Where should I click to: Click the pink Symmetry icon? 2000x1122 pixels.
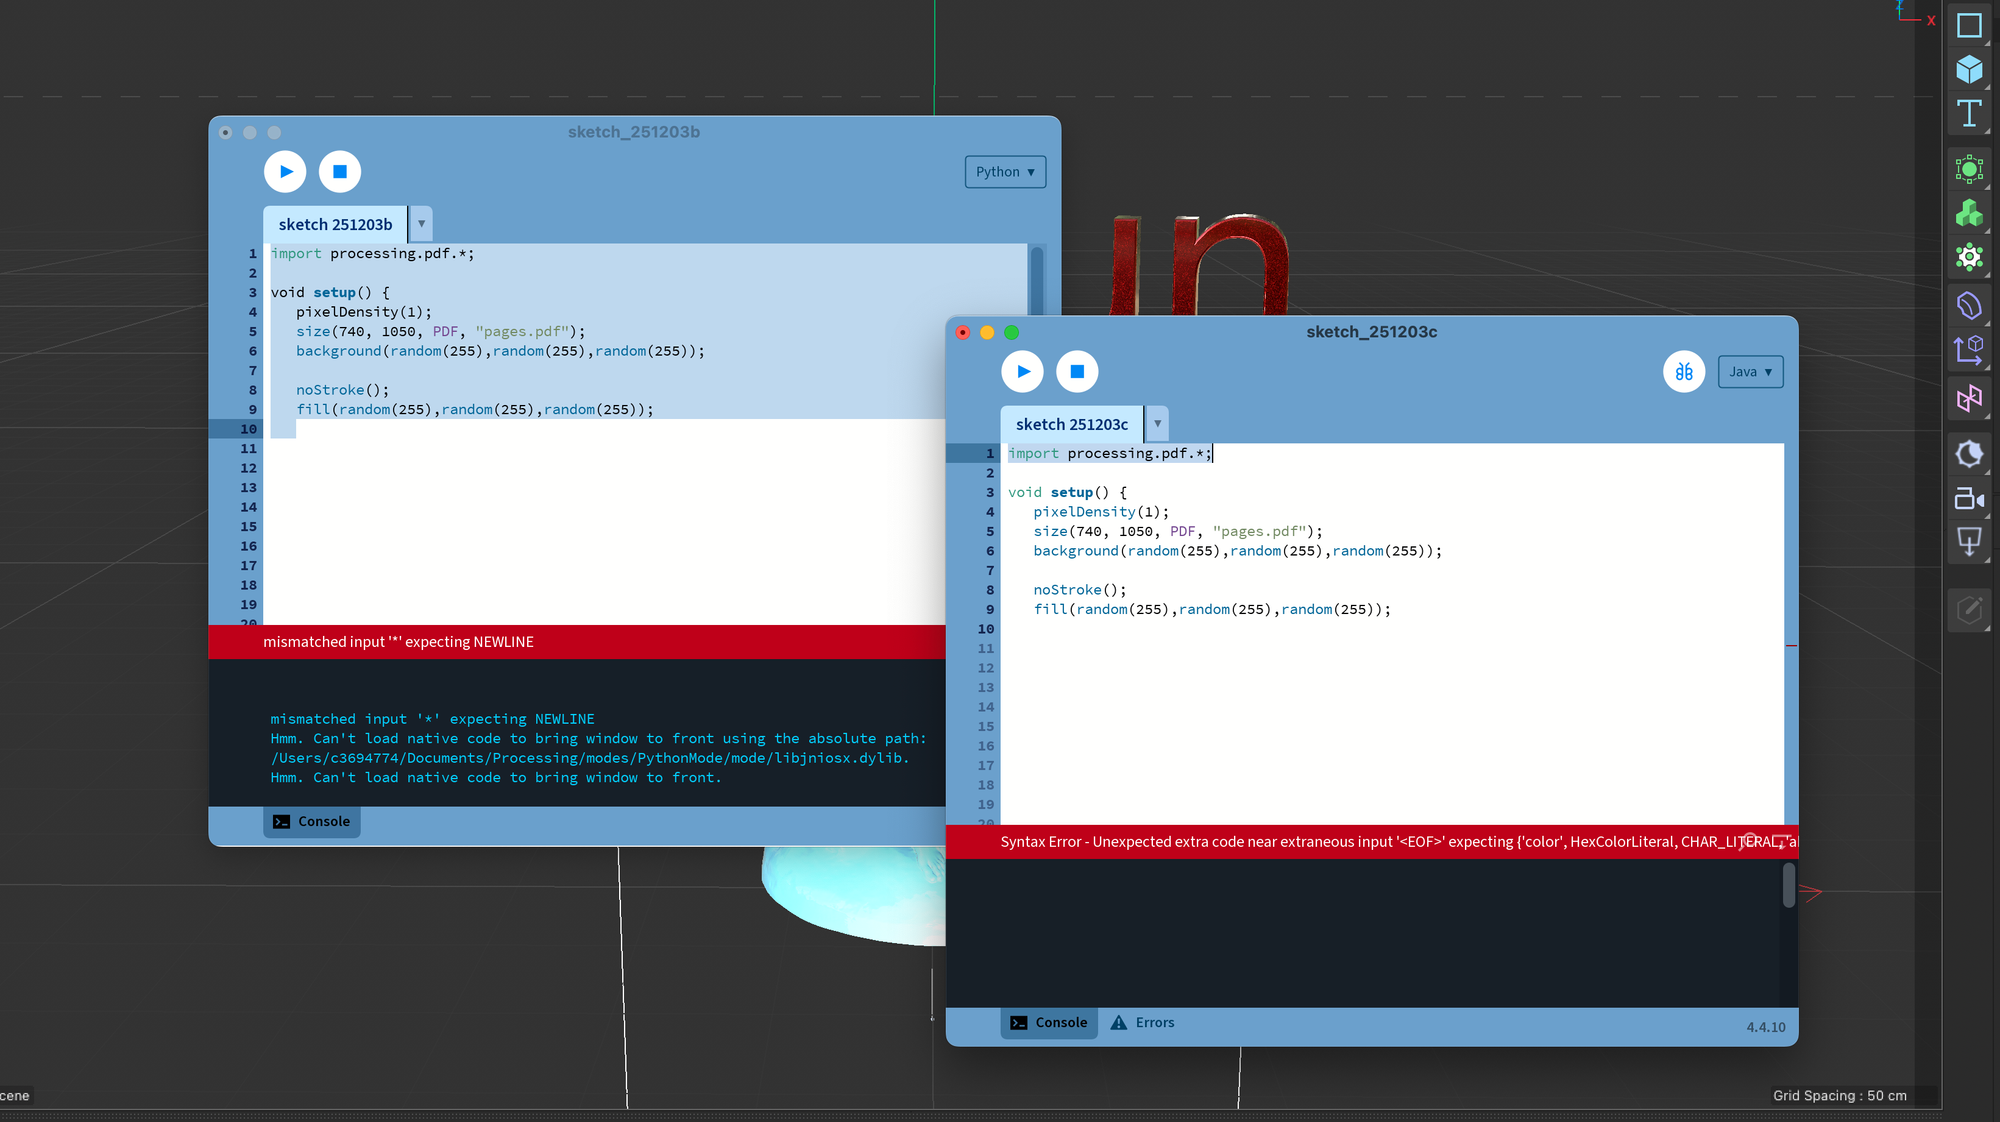(x=1969, y=399)
